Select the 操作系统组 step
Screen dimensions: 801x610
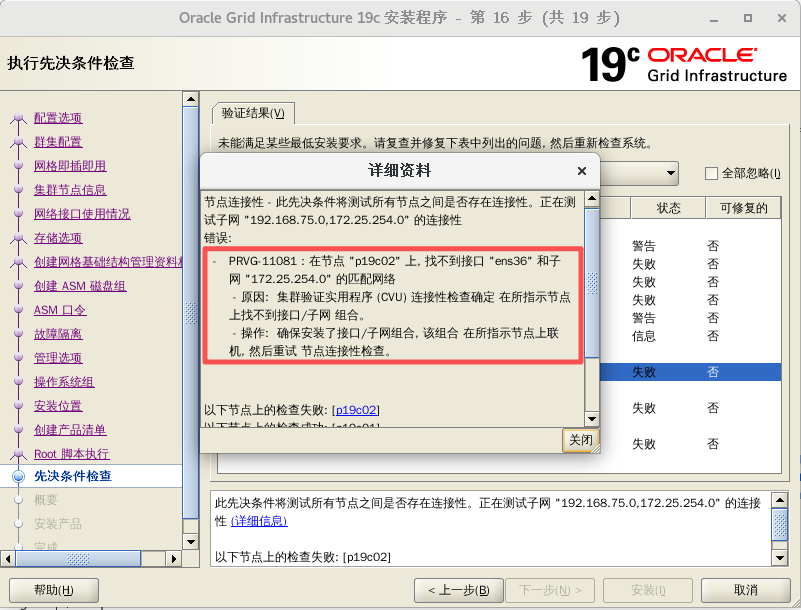point(64,382)
